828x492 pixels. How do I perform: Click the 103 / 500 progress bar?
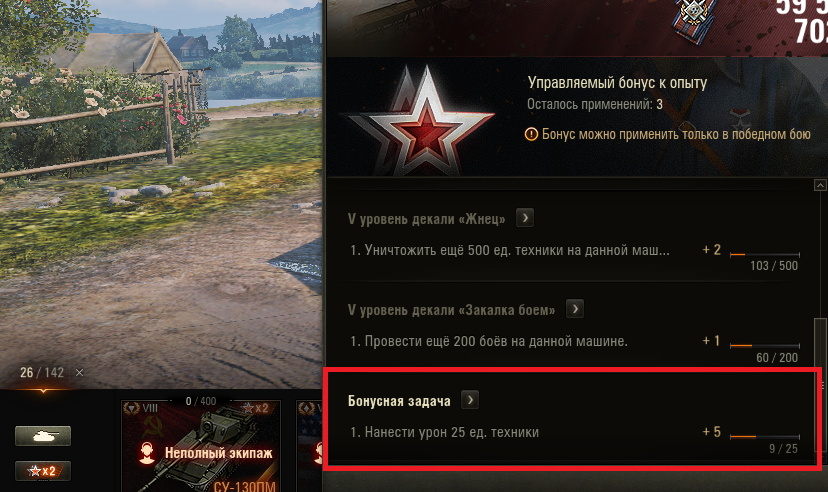765,254
